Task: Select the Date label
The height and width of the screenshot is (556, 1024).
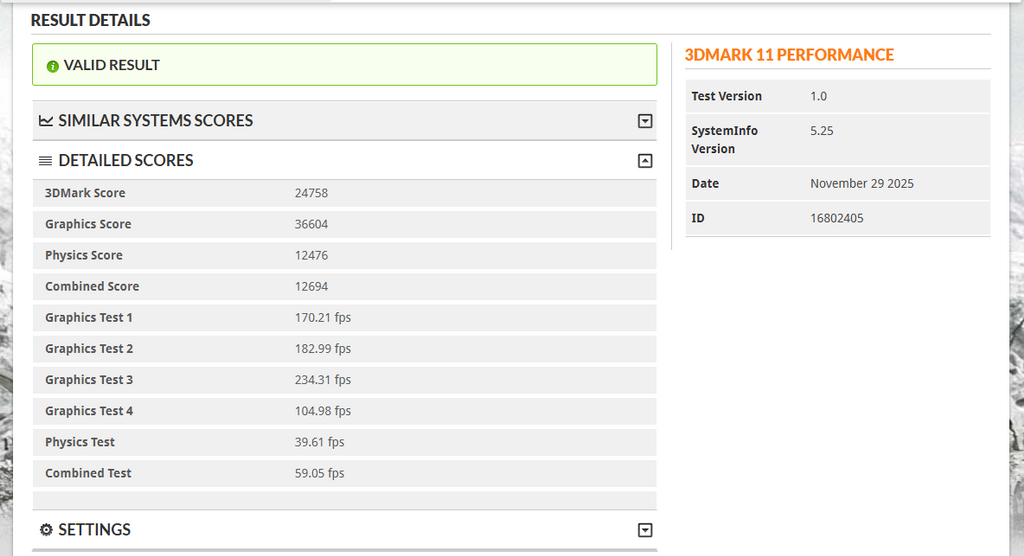Action: (705, 184)
